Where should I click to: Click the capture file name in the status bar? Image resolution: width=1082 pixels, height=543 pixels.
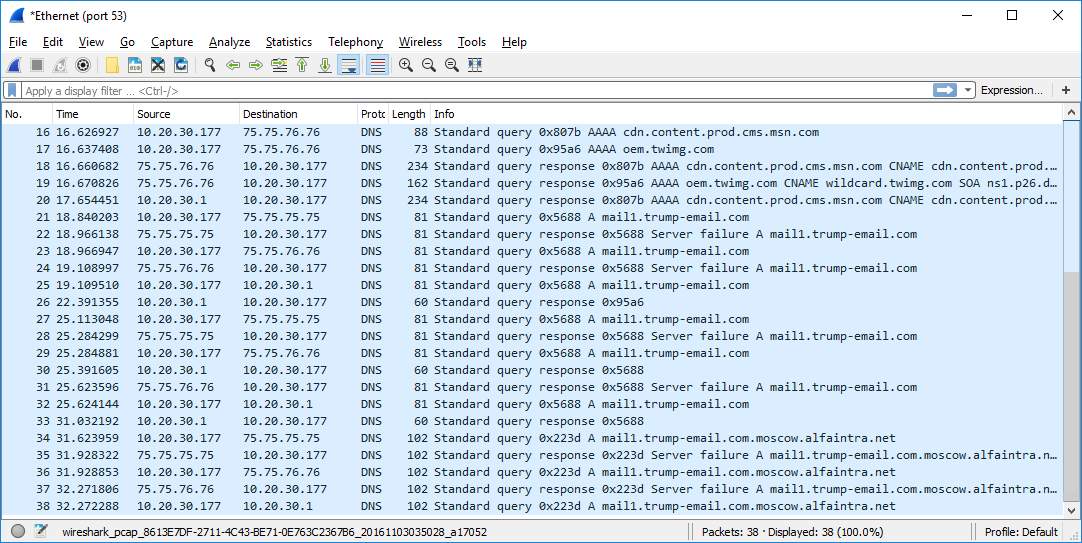pos(275,532)
